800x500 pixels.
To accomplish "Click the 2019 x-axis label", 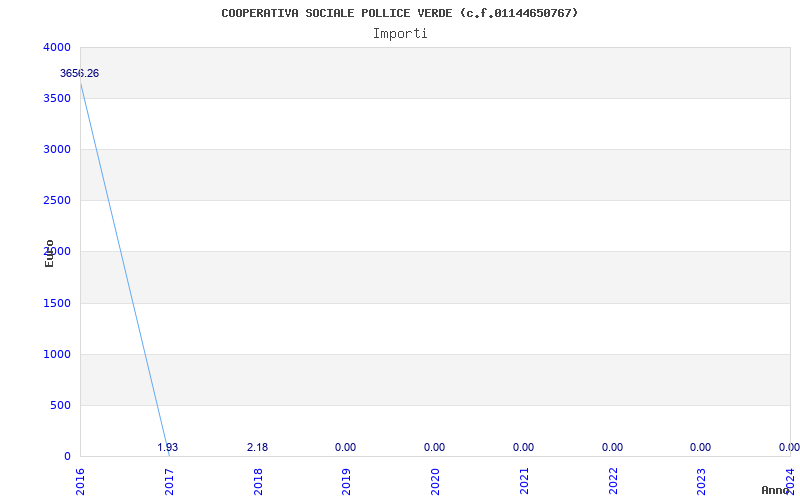I will [x=346, y=482].
